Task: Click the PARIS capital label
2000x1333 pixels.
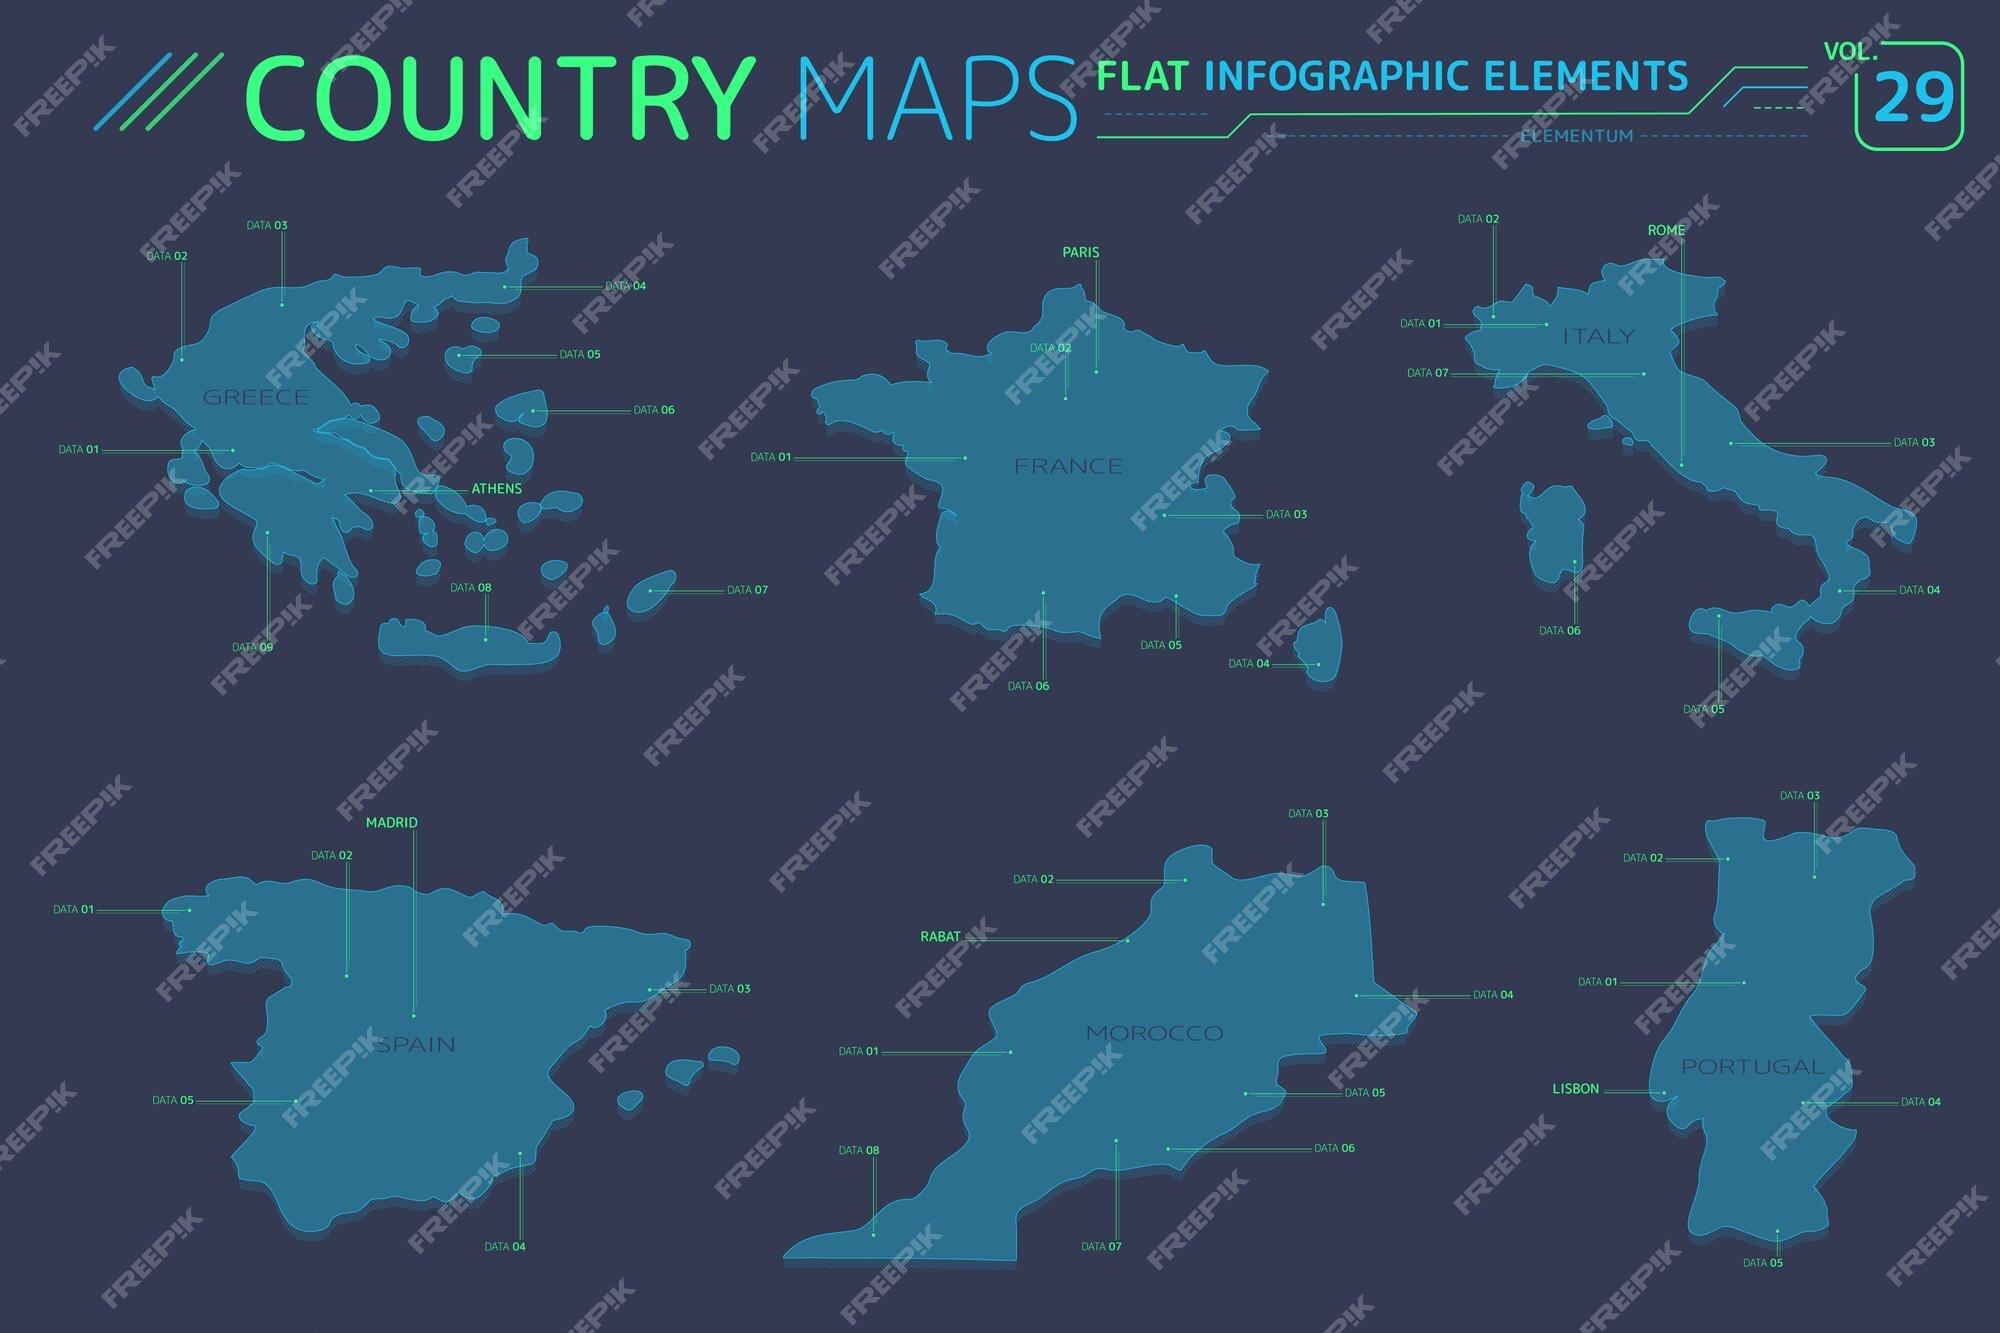Action: click(x=1081, y=253)
